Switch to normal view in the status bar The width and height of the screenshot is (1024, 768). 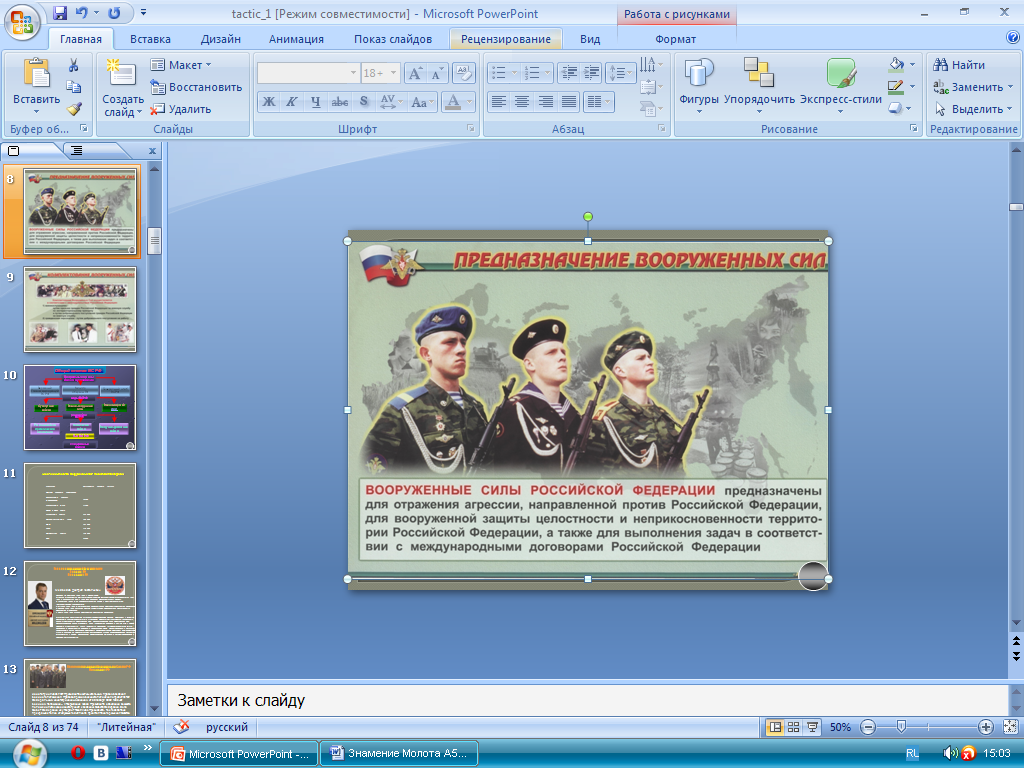pos(775,727)
